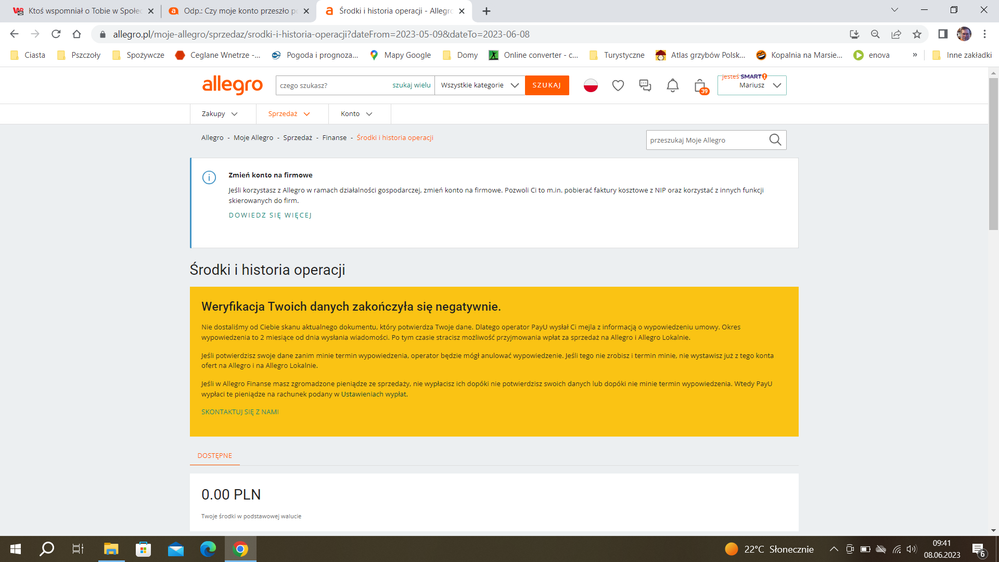
Task: Go back with browser back arrow
Action: tap(14, 34)
